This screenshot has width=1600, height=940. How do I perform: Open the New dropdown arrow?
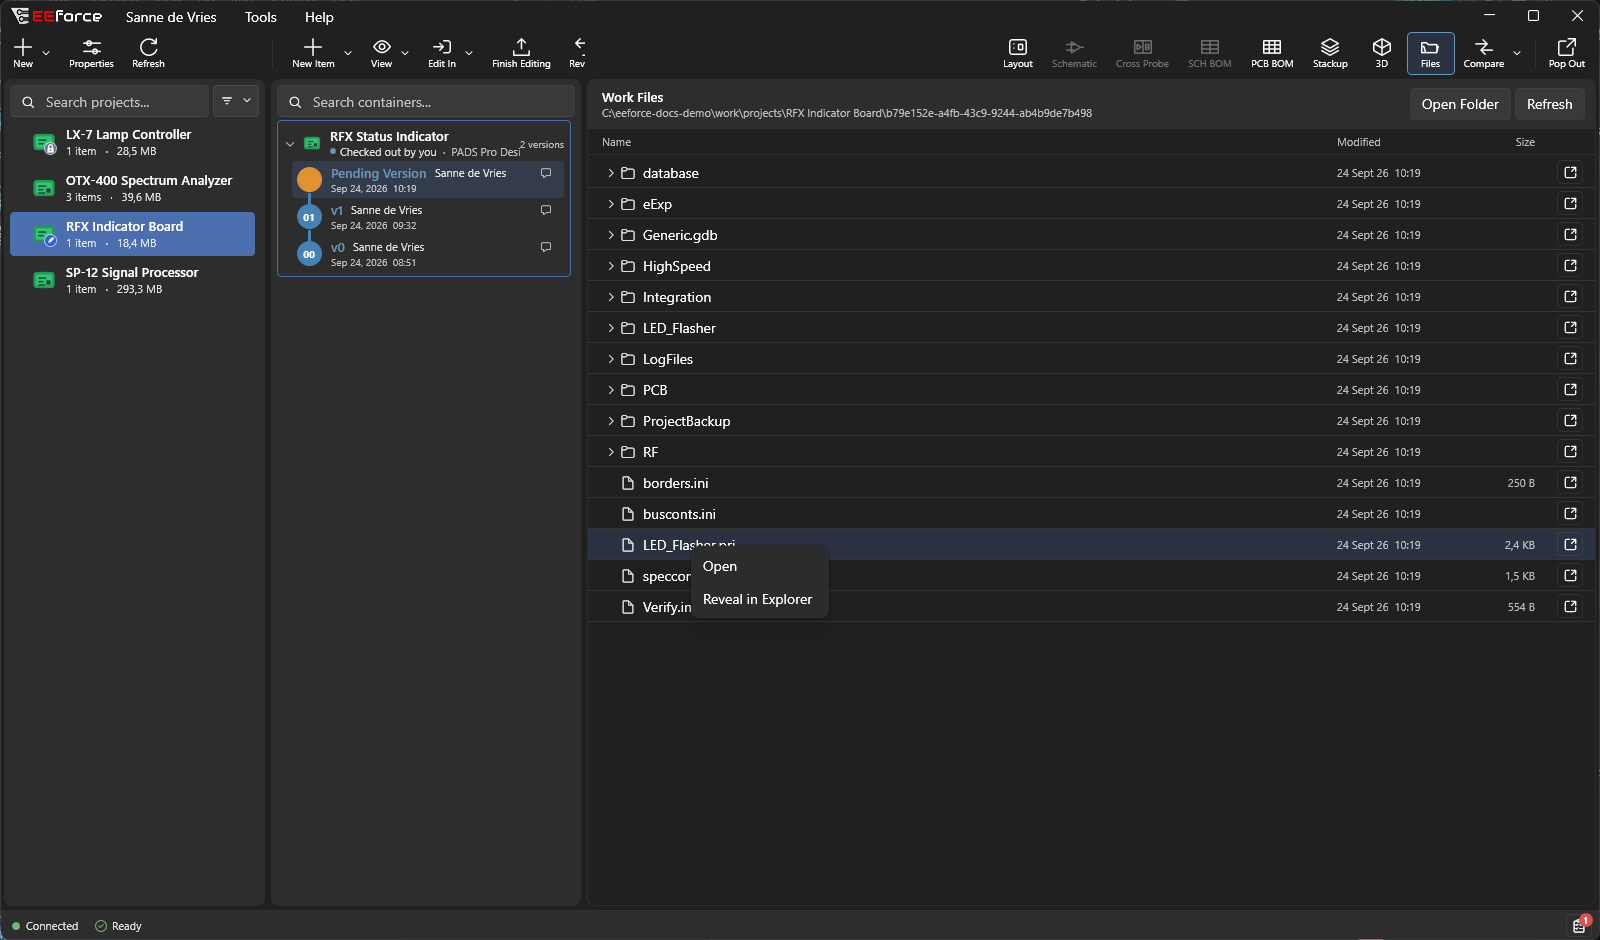46,53
